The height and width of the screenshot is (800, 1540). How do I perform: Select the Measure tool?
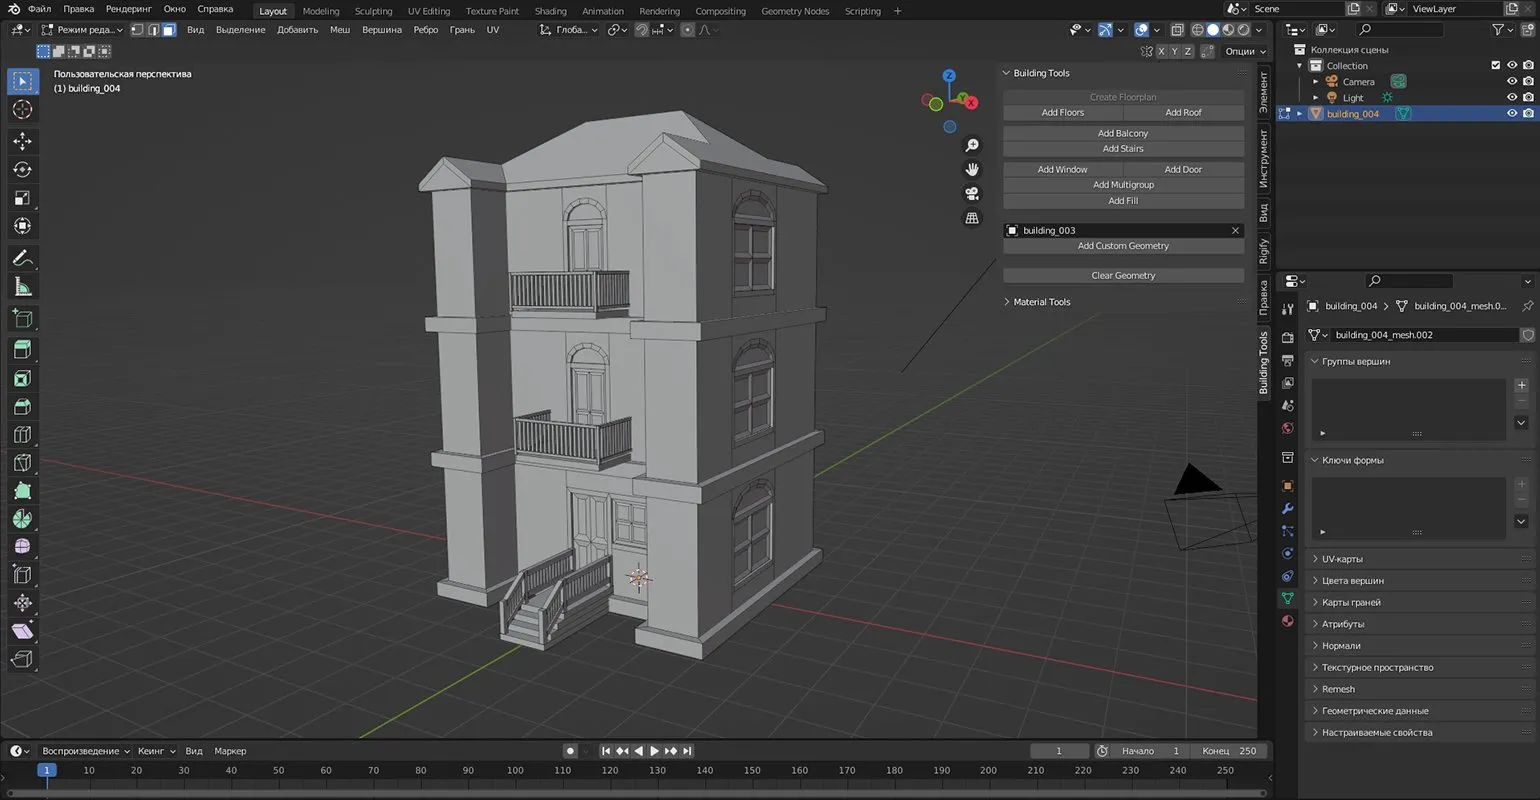22,288
